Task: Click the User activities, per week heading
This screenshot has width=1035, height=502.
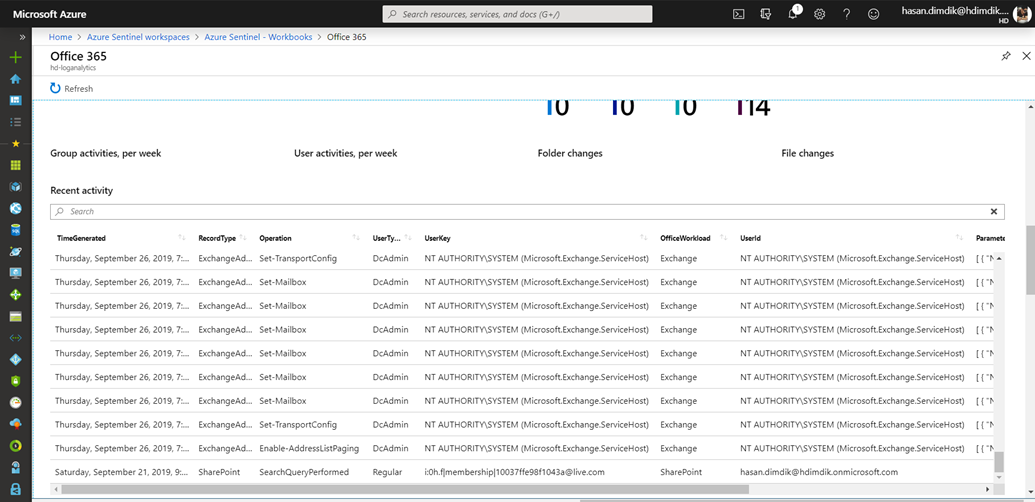Action: 346,153
